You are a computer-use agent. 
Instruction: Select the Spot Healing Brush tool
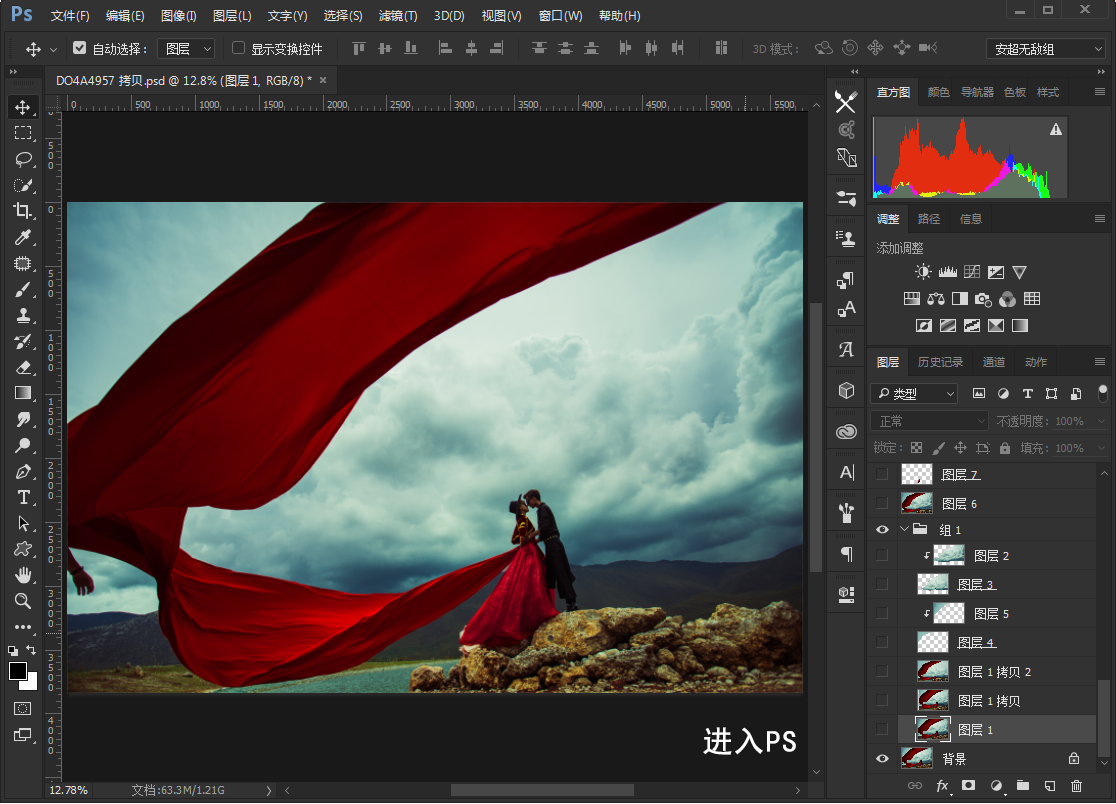[x=23, y=263]
